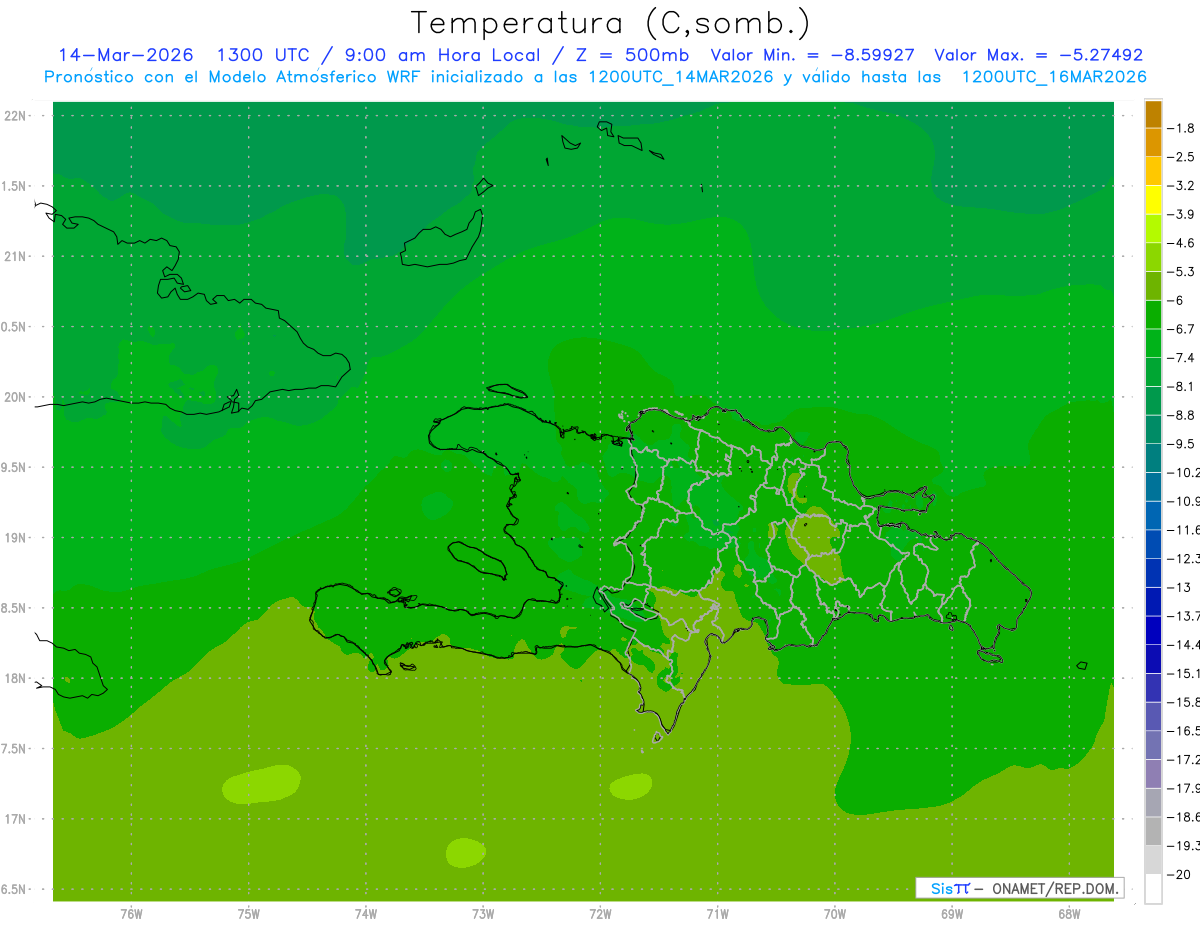Click the 68W longitude label
The height and width of the screenshot is (927, 1200).
click(1068, 914)
